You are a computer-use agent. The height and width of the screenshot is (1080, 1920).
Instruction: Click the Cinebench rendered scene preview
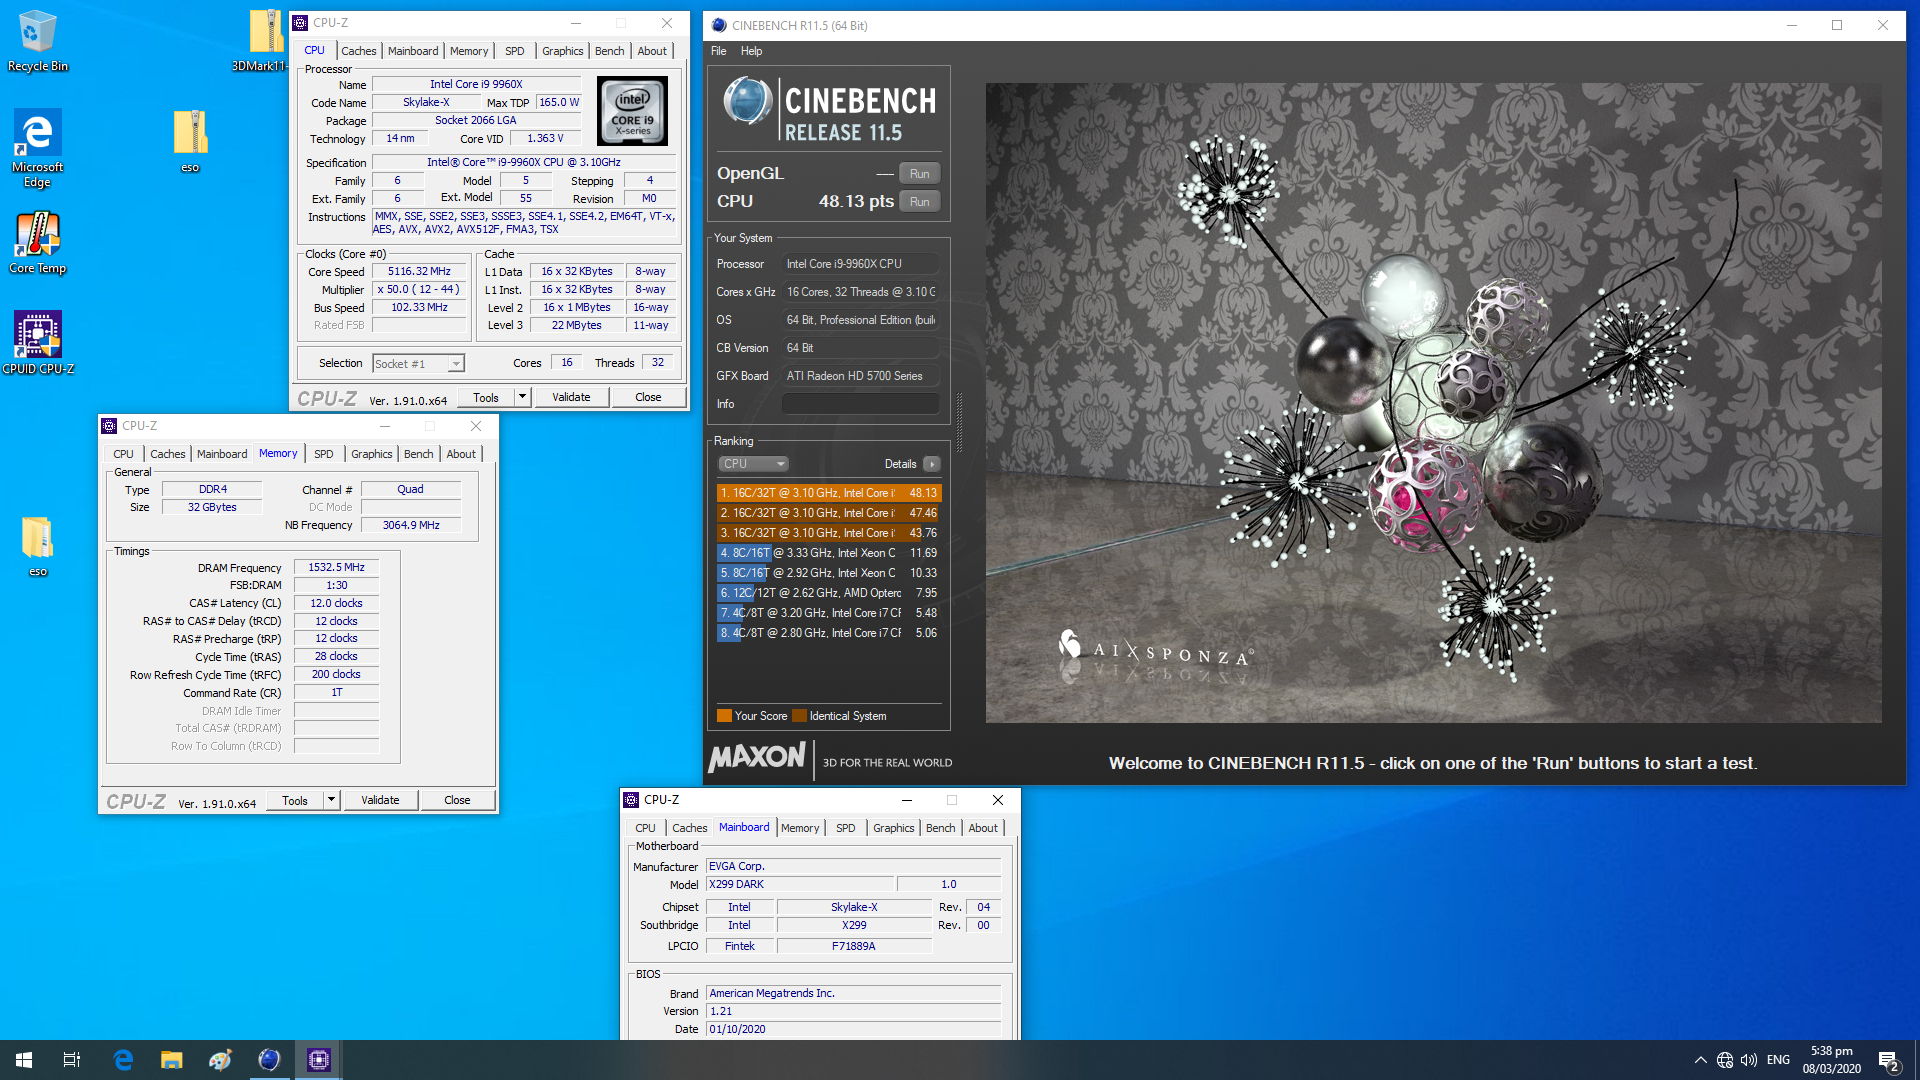point(1433,403)
